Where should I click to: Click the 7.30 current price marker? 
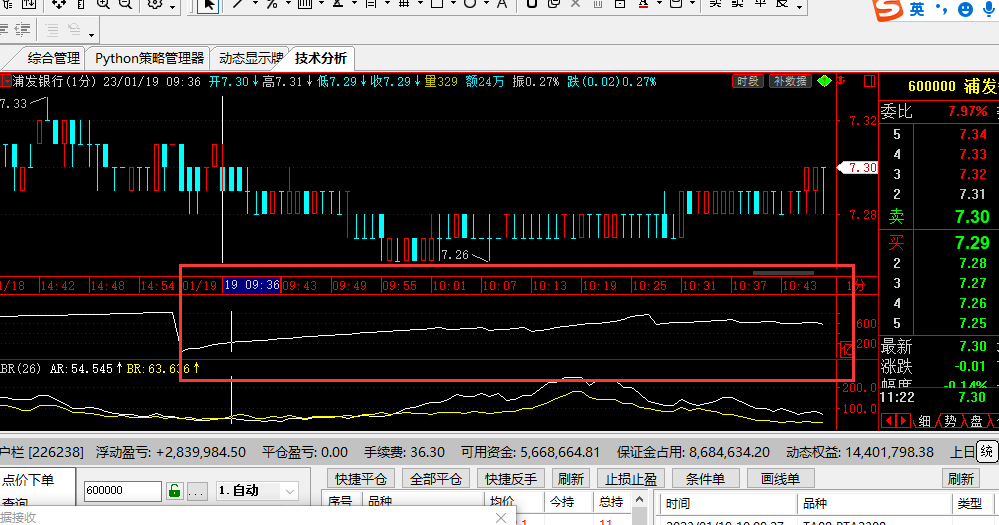(857, 168)
